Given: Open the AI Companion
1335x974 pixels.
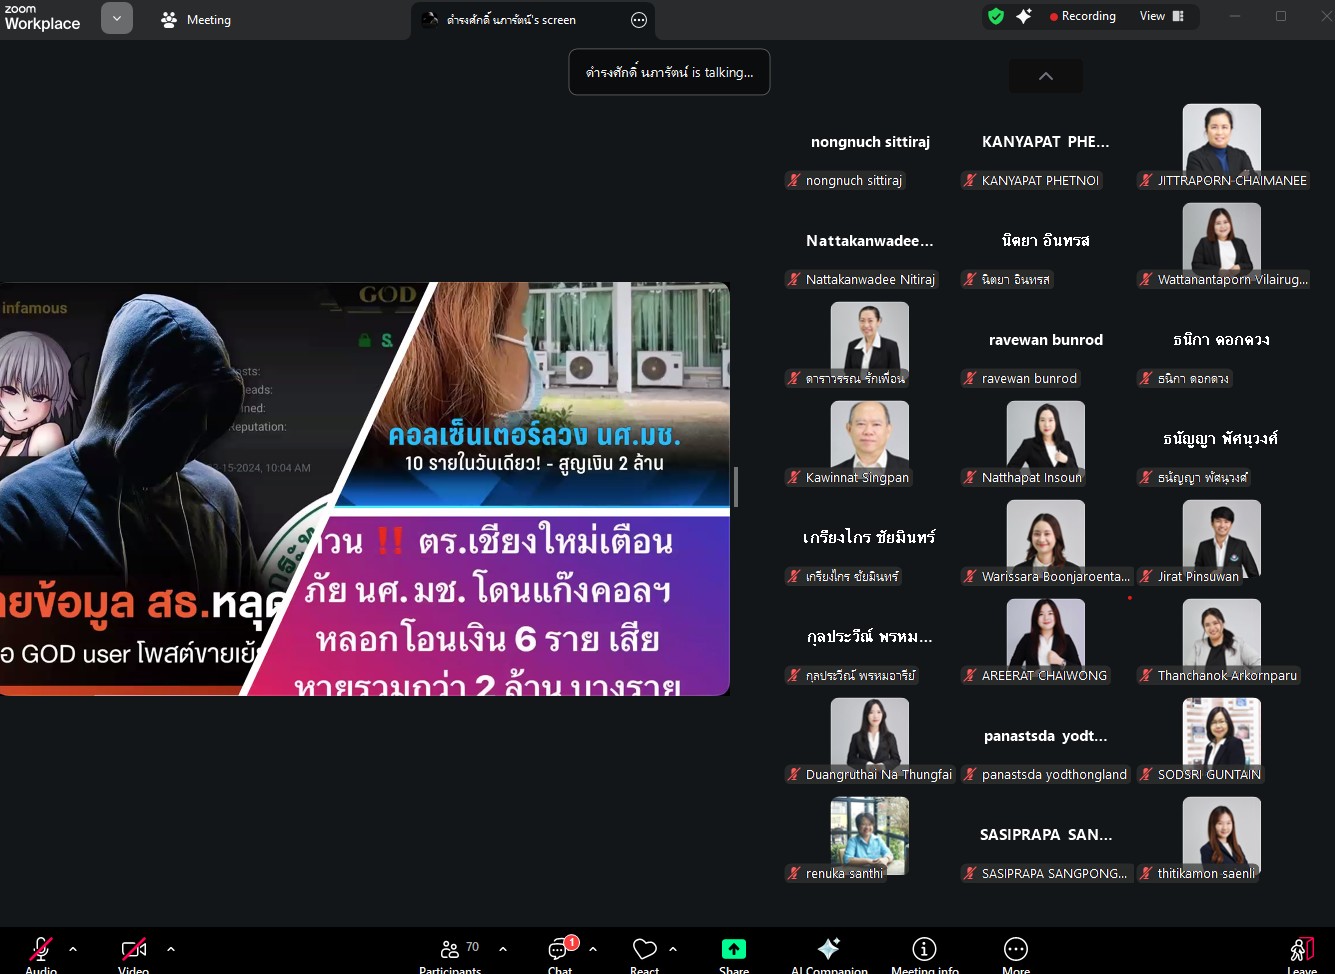Looking at the screenshot, I should click(x=829, y=951).
